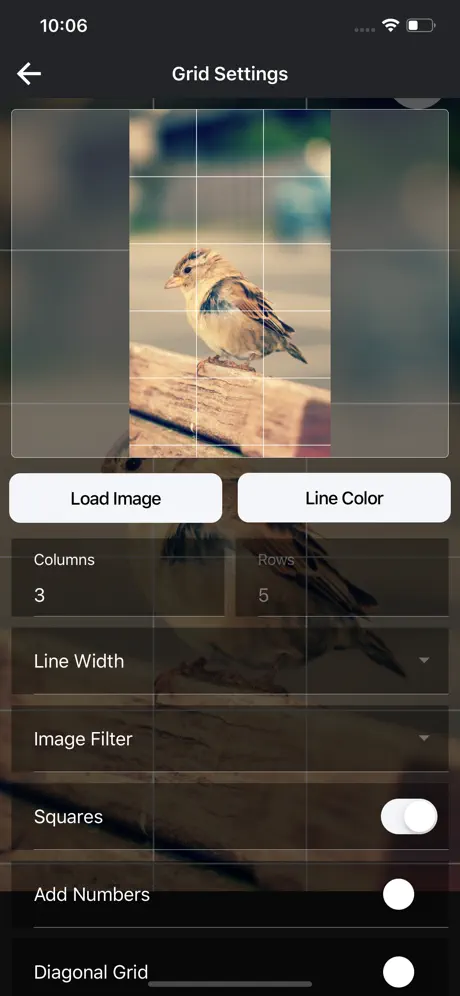The image size is (460, 996).
Task: Tap the clock in status bar
Action: coord(64,25)
